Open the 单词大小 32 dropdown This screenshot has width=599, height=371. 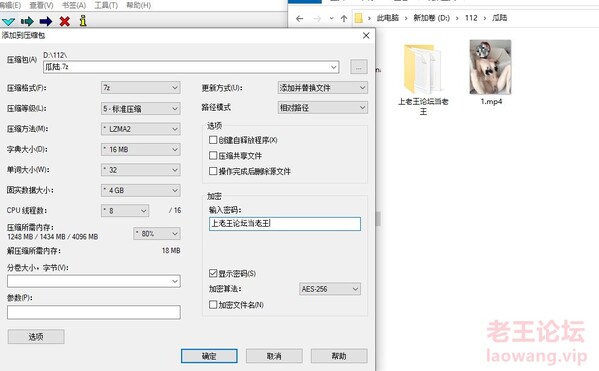tap(140, 170)
